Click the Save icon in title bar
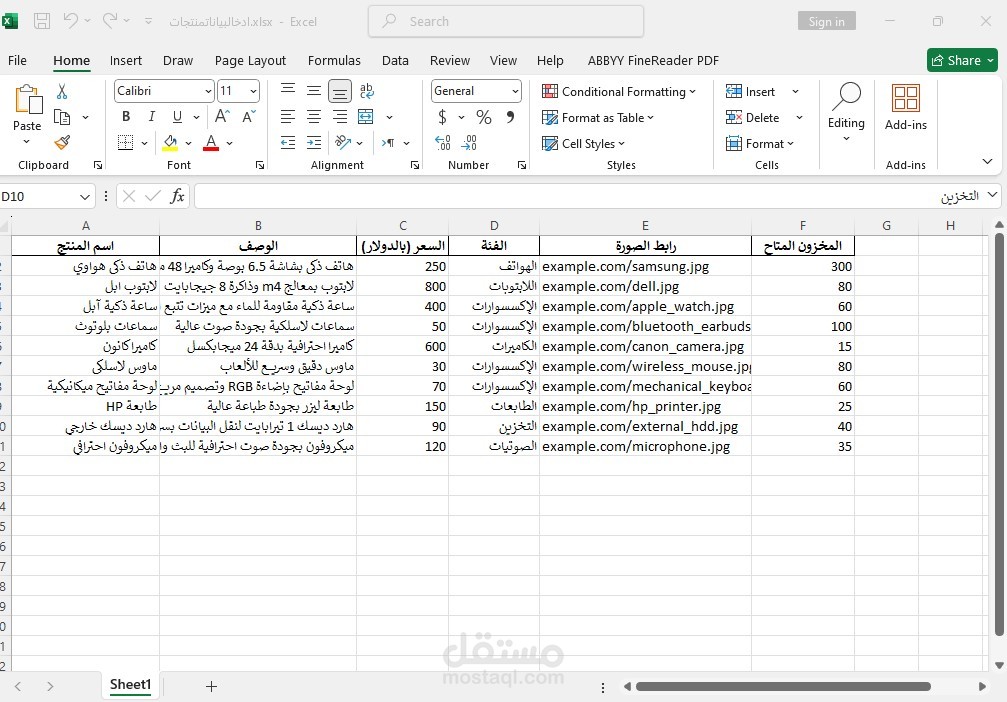The image size is (1007, 702). point(42,21)
